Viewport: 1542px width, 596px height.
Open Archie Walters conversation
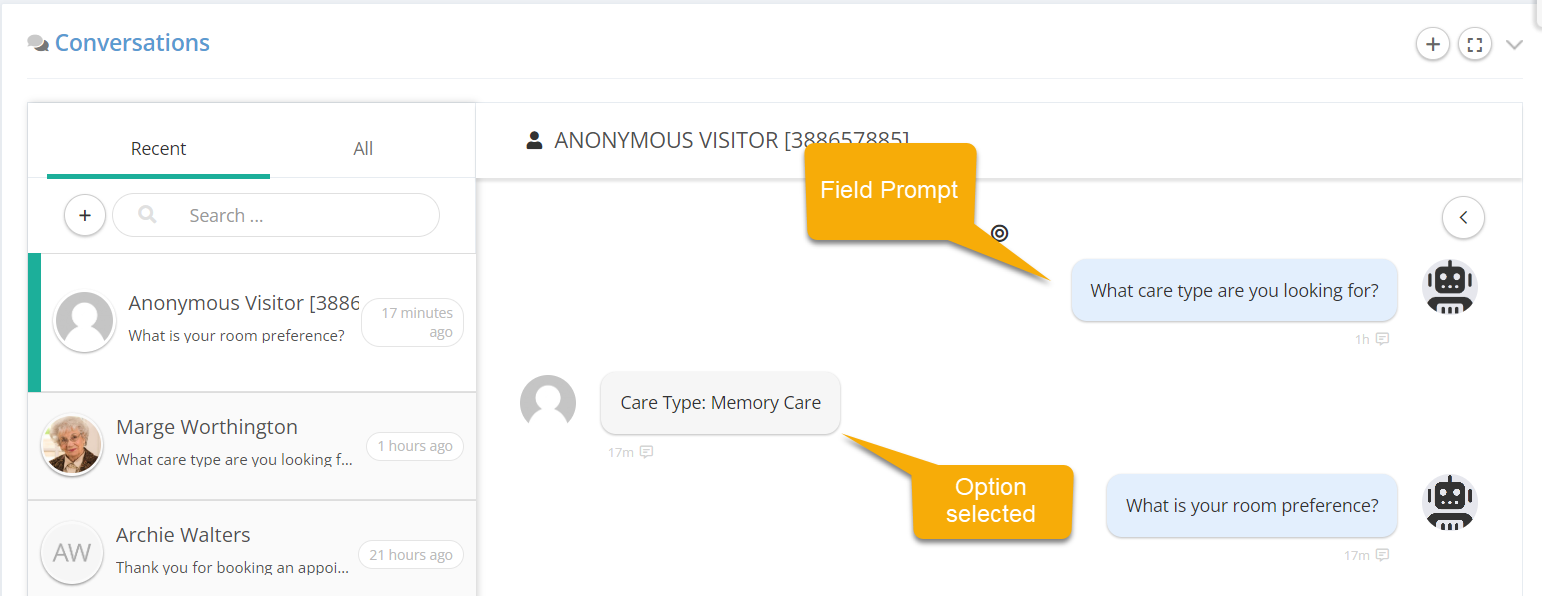252,548
